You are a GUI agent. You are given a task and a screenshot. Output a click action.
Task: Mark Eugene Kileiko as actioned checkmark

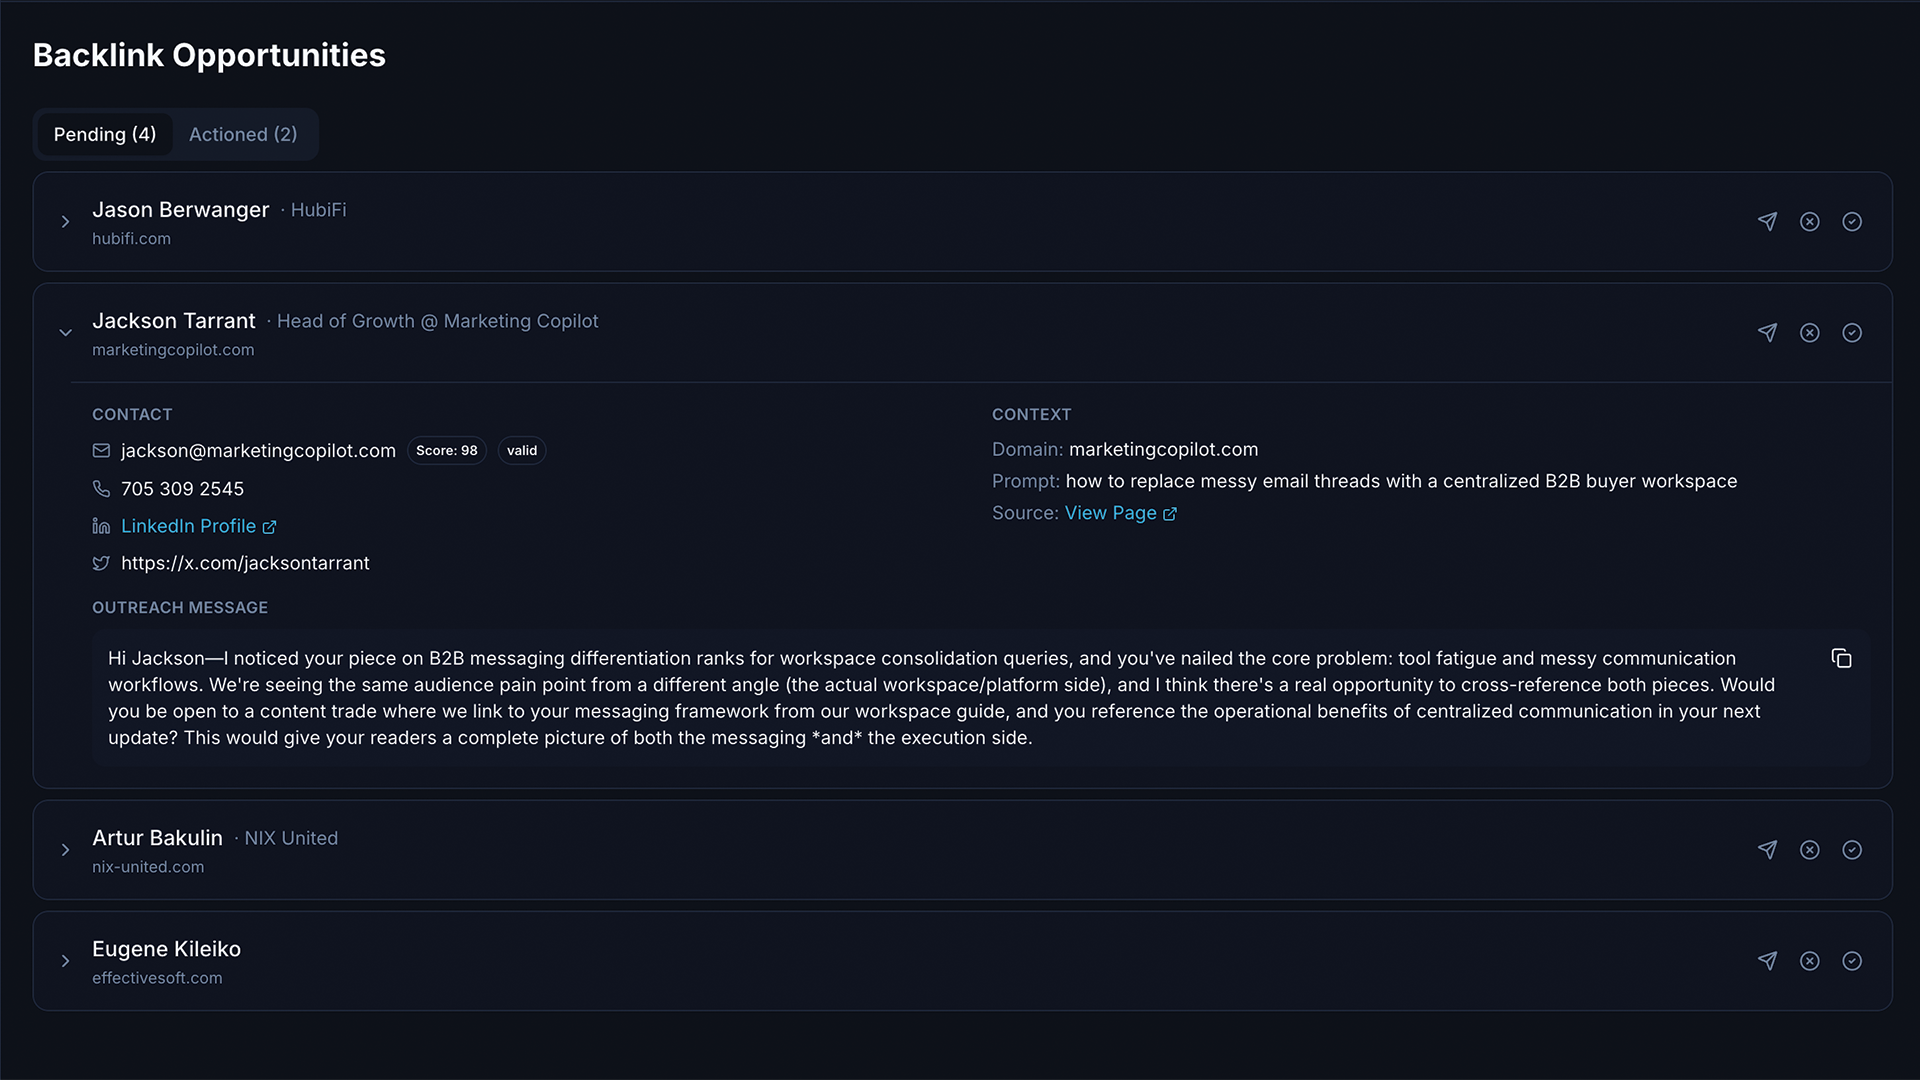point(1852,960)
